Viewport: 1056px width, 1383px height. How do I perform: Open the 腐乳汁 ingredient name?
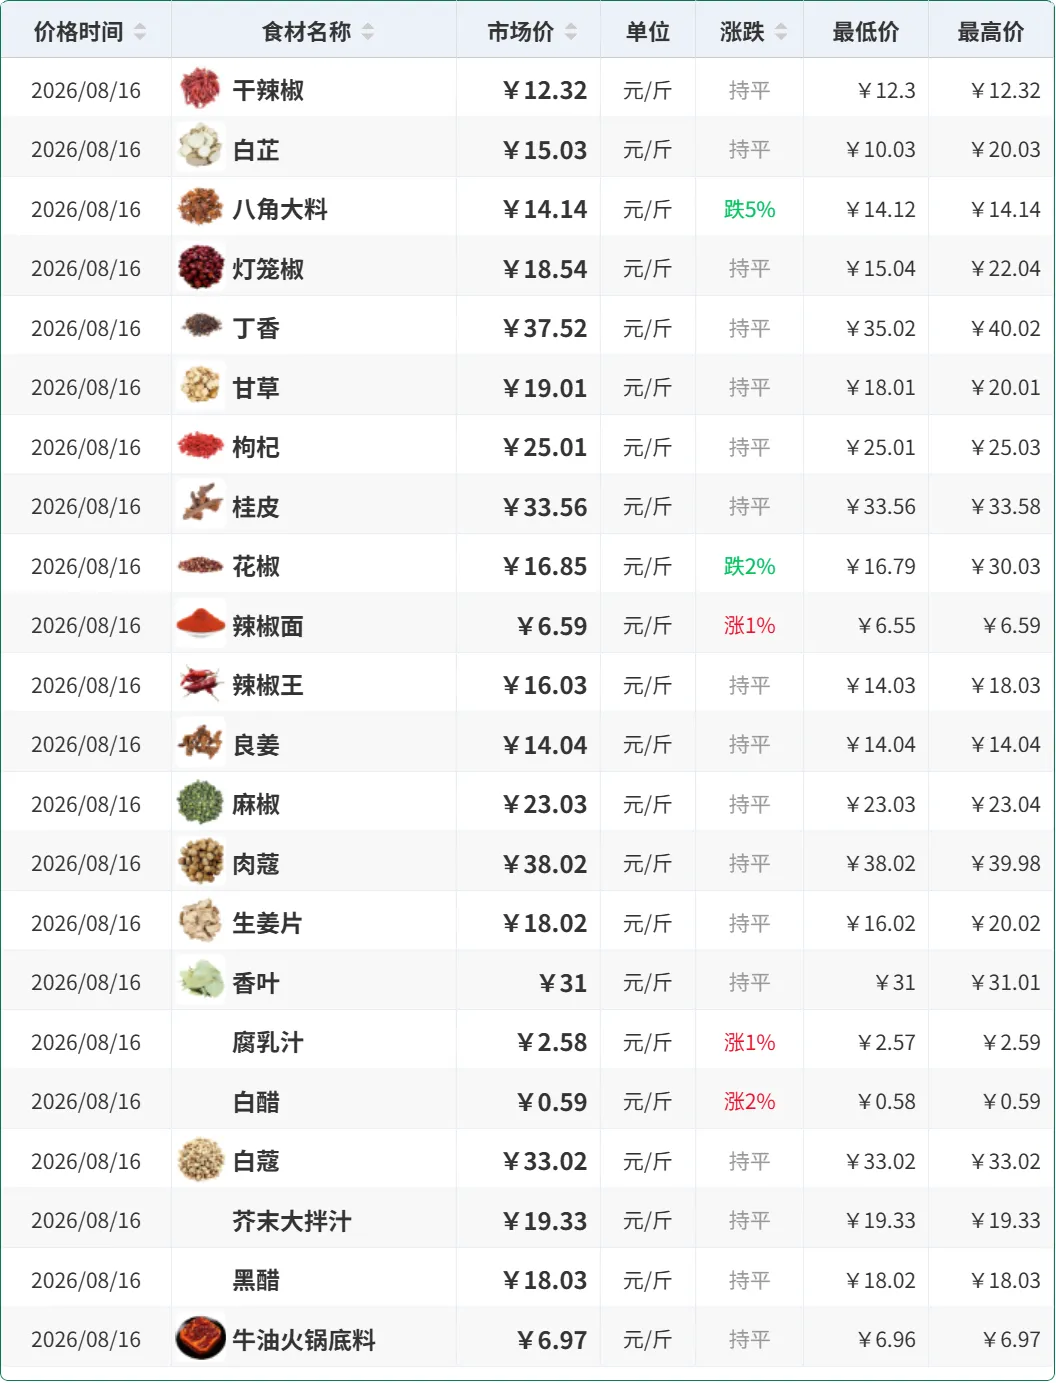(x=268, y=1043)
